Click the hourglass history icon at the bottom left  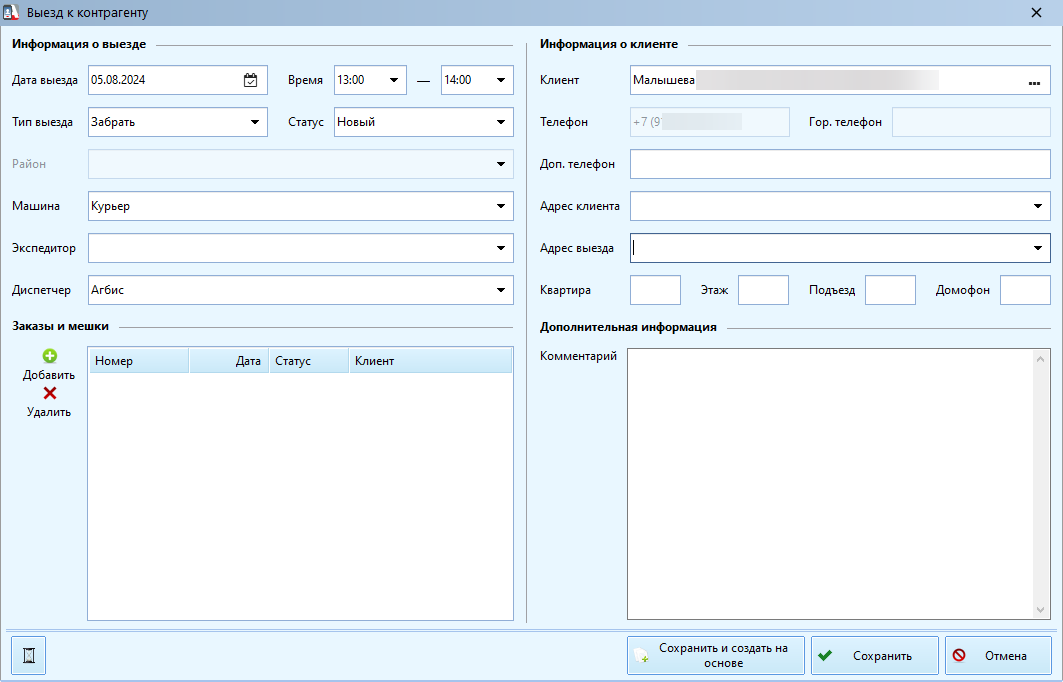(x=28, y=656)
